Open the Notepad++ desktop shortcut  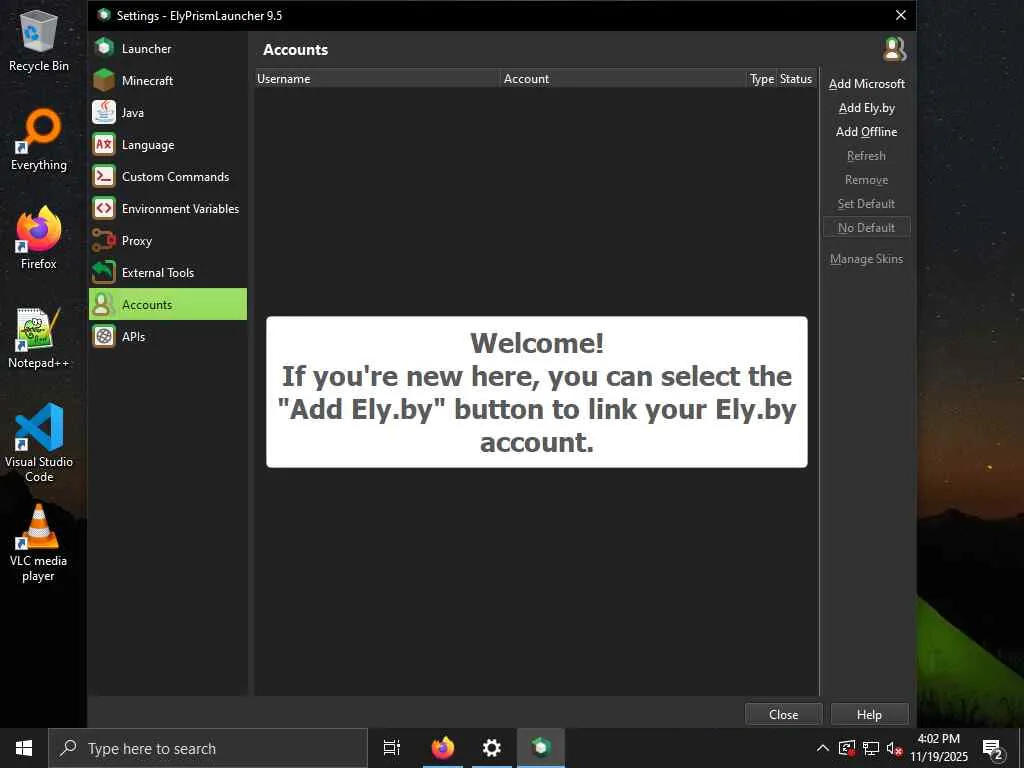pos(39,338)
